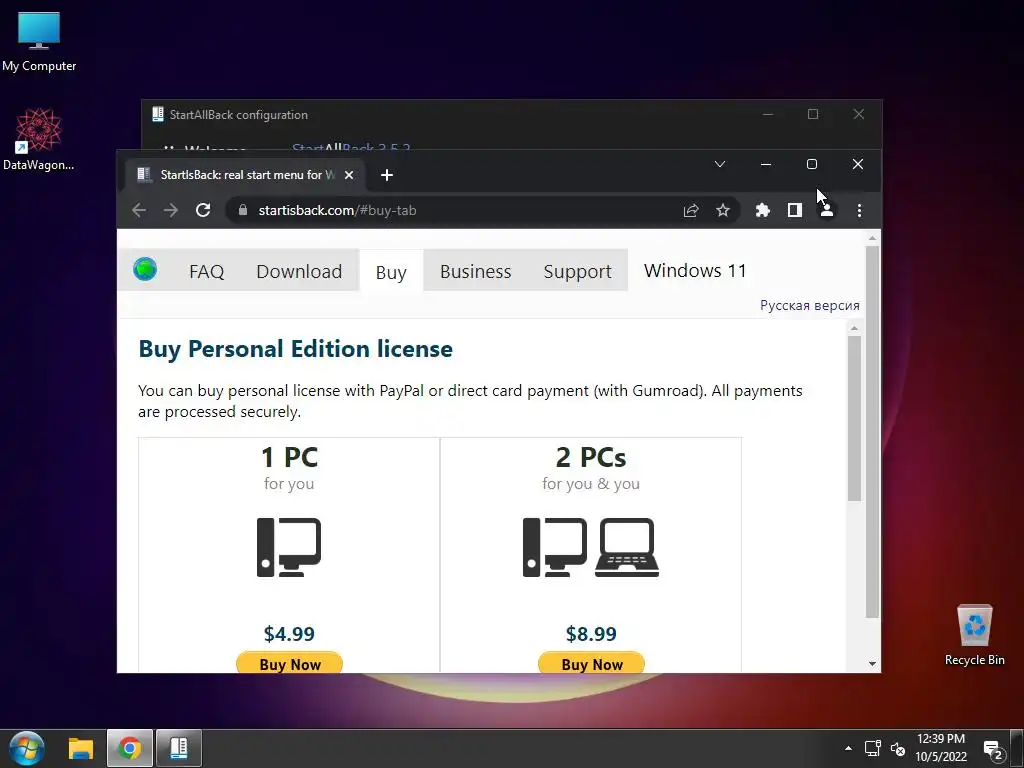
Task: Click the StartAllBack taskbar icon
Action: (179, 748)
